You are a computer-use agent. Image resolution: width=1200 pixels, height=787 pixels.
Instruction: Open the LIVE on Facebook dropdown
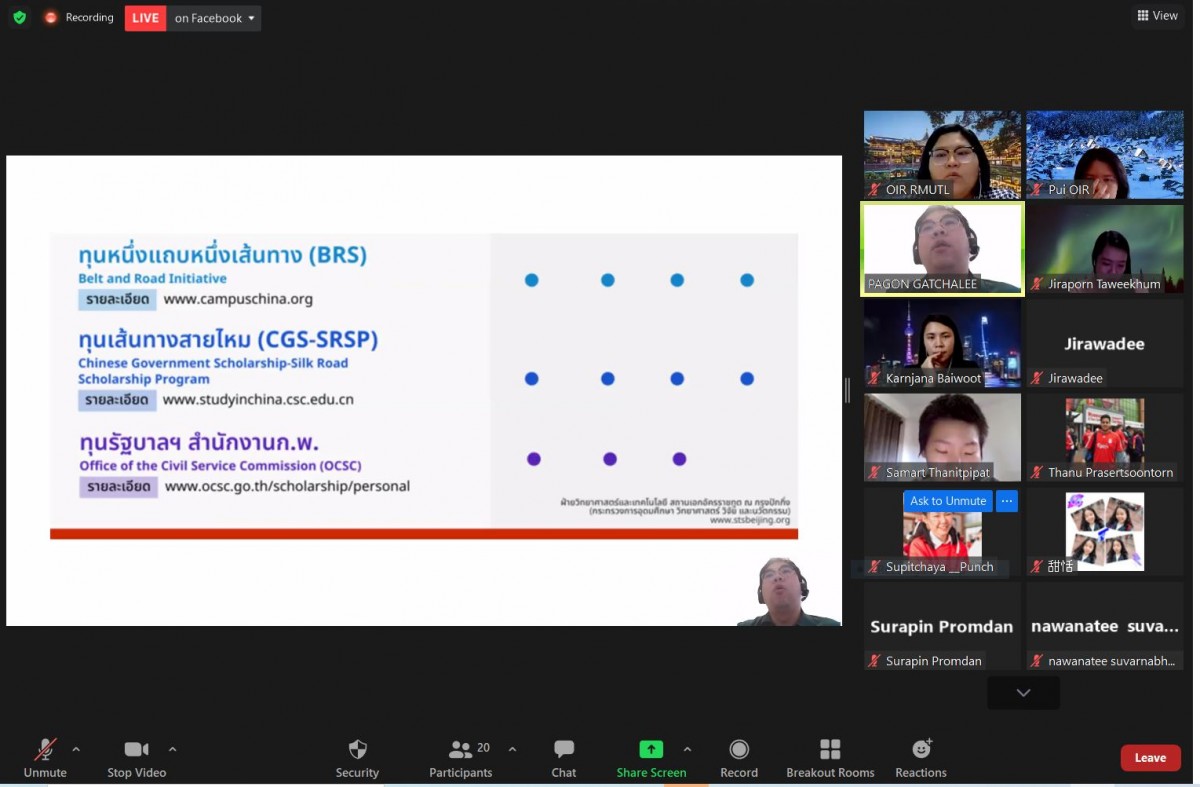coord(193,18)
